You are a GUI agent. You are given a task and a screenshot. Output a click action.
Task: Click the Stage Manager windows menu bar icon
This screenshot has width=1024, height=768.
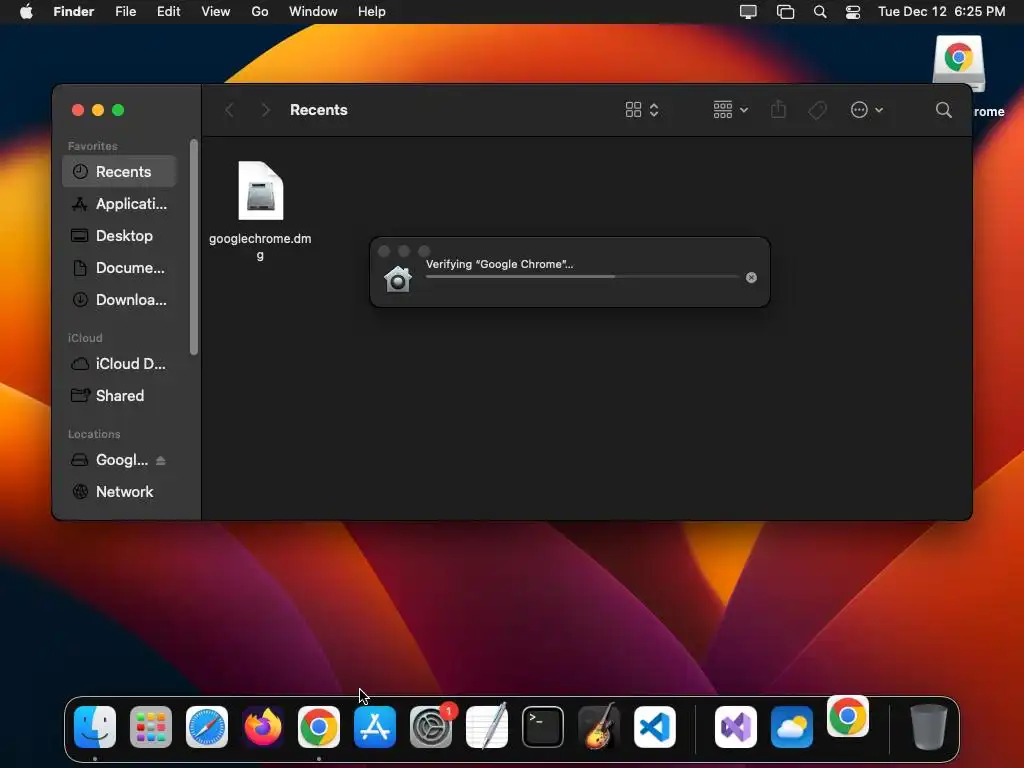(785, 12)
